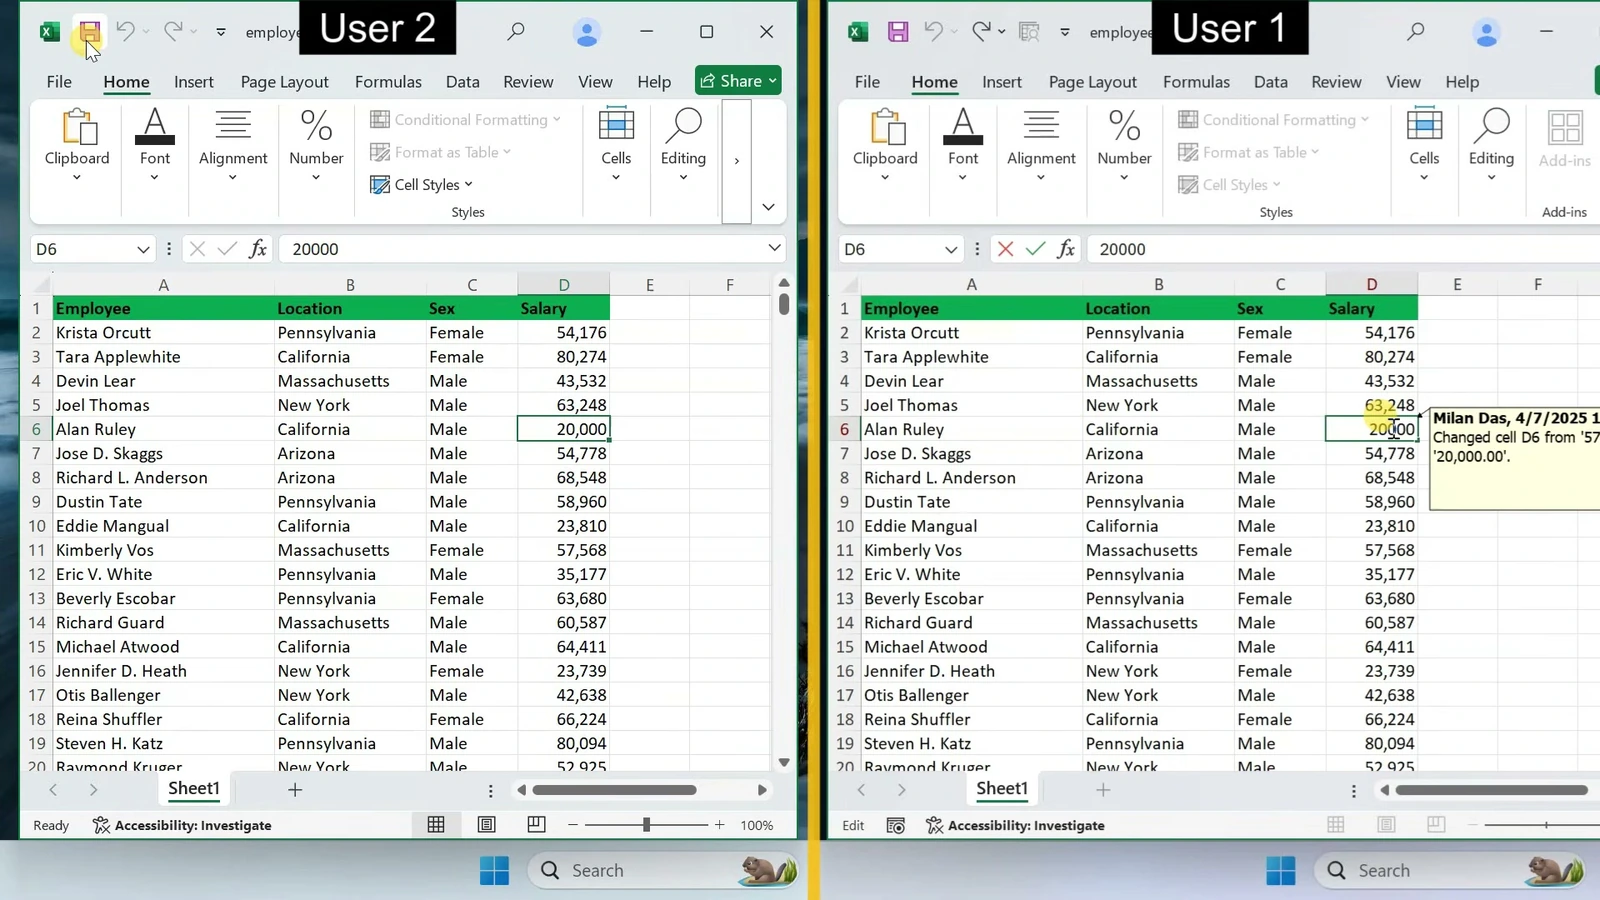Open File menu in User 2 window

point(59,82)
